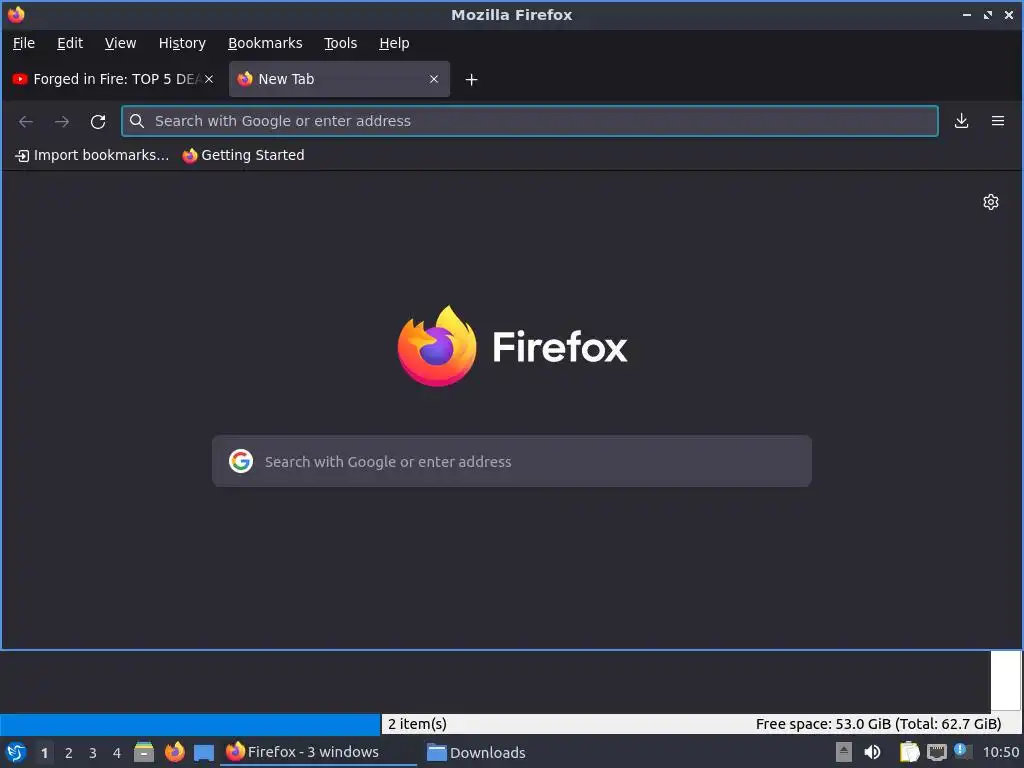The width and height of the screenshot is (1024, 768).
Task: Open new tab personalize gear icon
Action: 991,202
